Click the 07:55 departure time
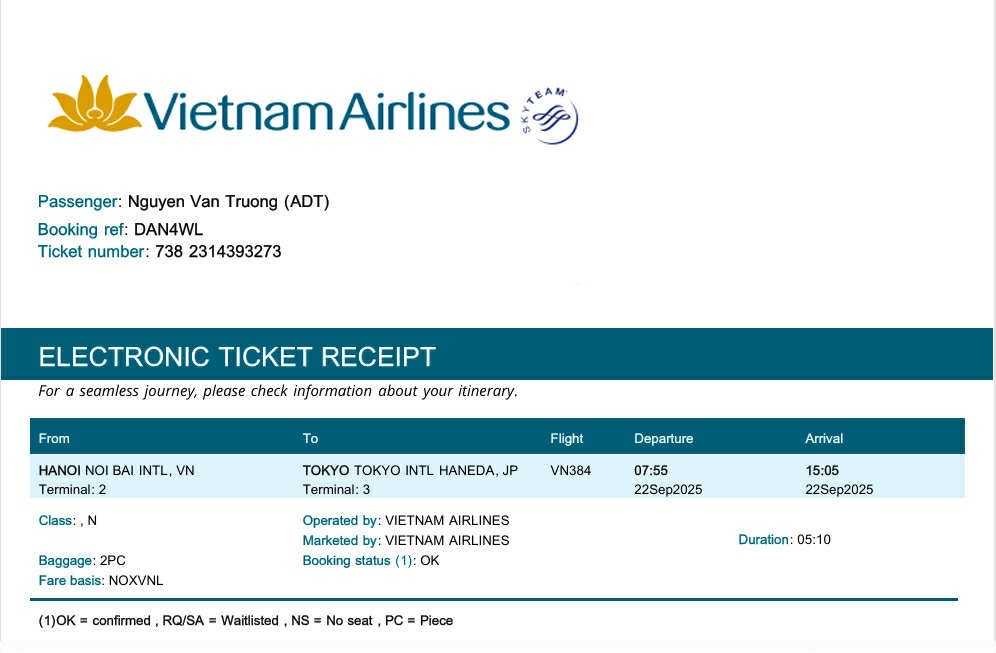 (651, 470)
